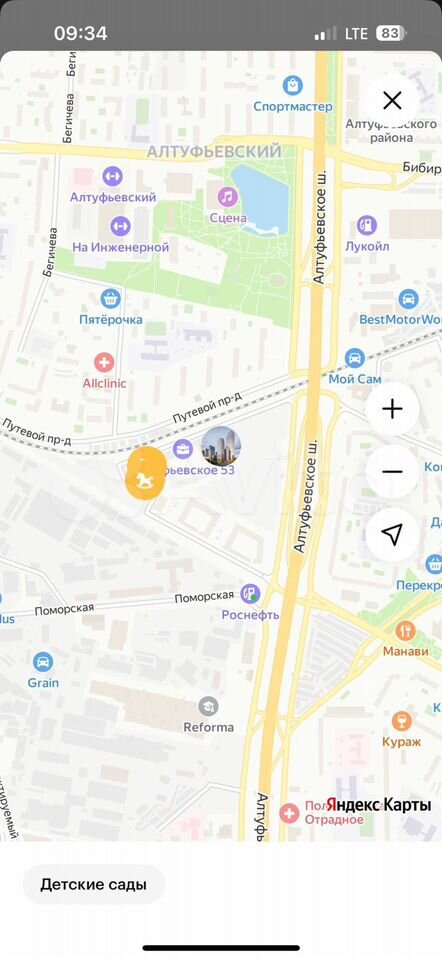
Task: Select the Лукойл gas station icon
Action: 367,225
